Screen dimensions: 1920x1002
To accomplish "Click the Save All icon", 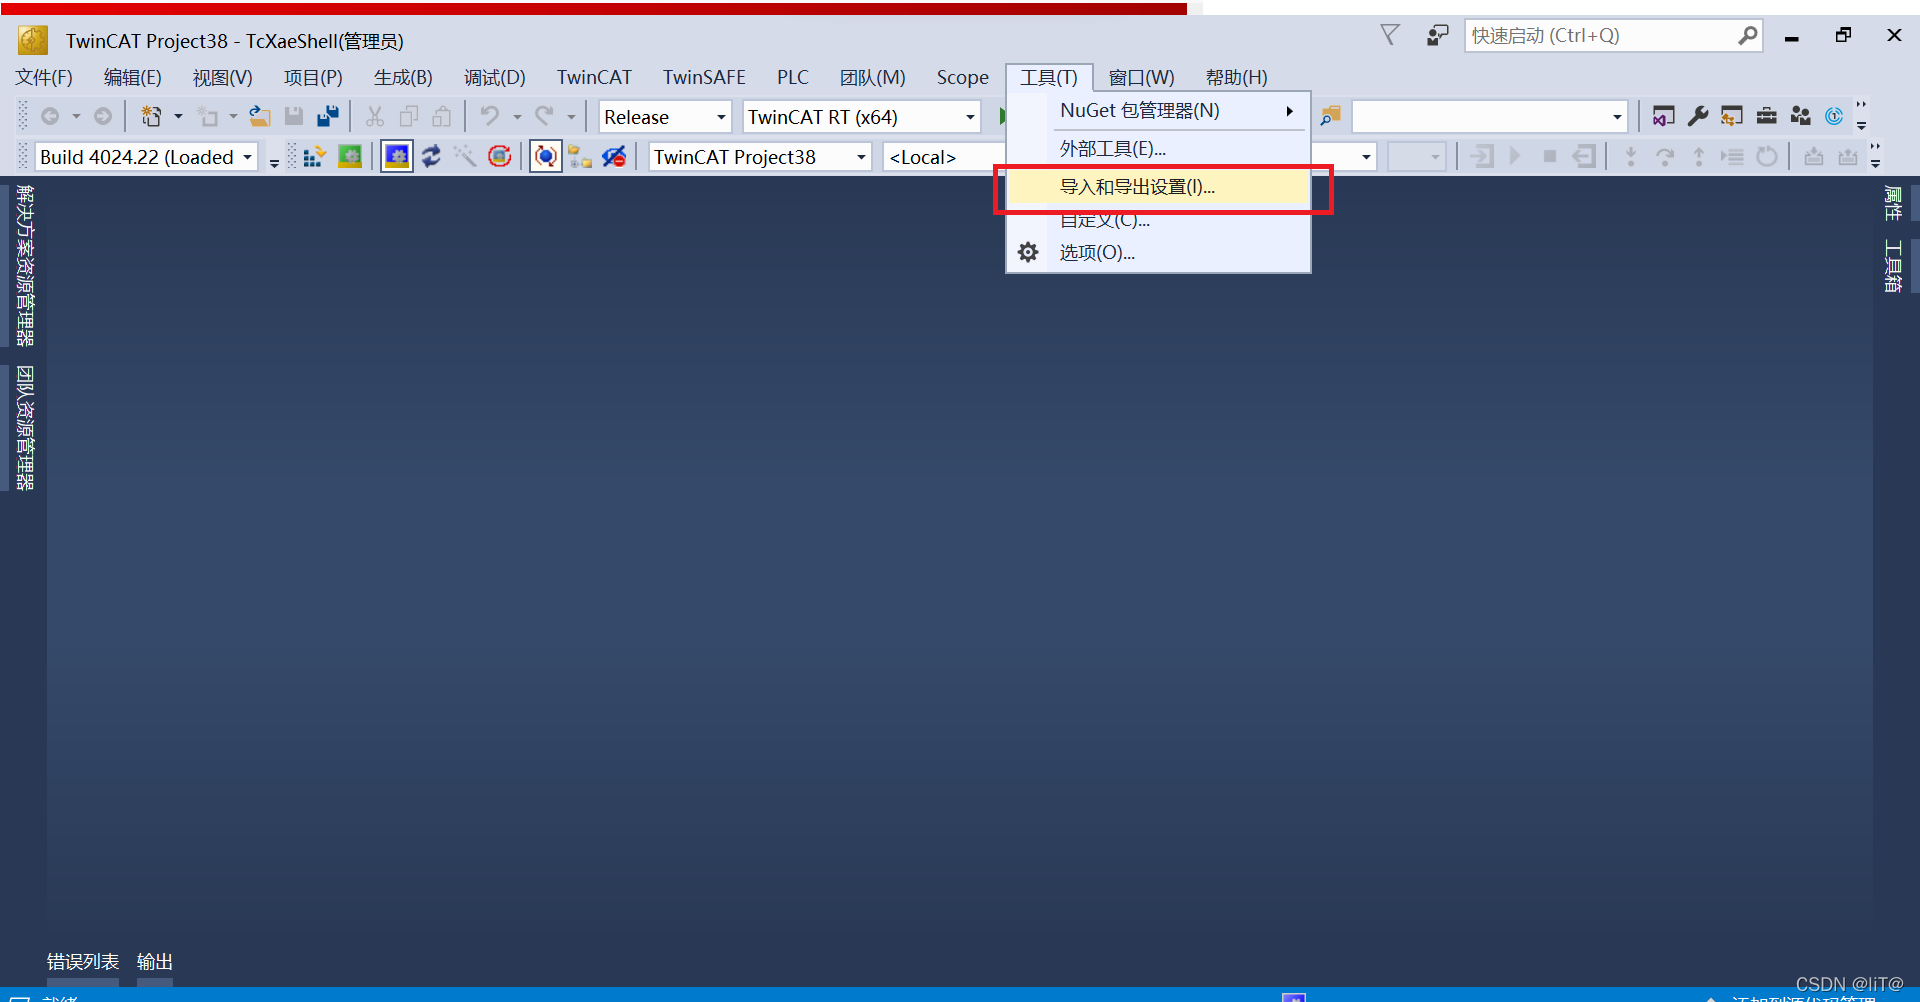I will point(328,117).
